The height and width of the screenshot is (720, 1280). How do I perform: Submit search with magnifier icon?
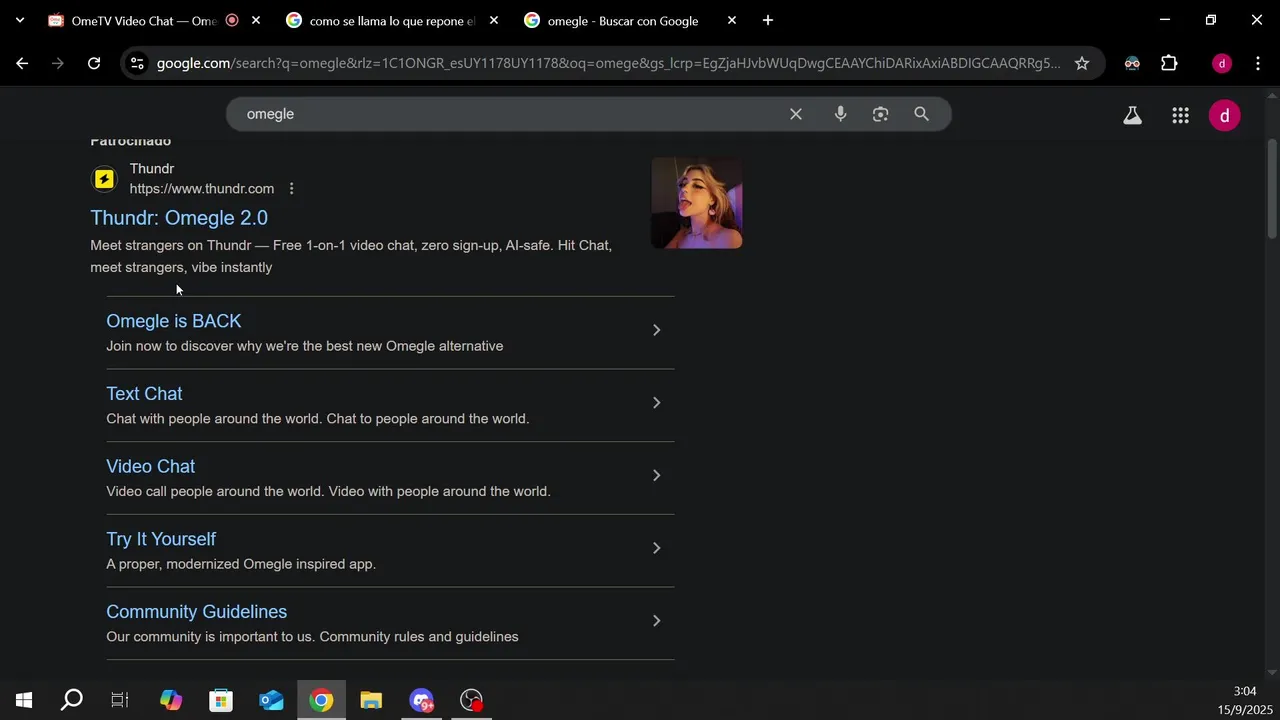tap(921, 114)
